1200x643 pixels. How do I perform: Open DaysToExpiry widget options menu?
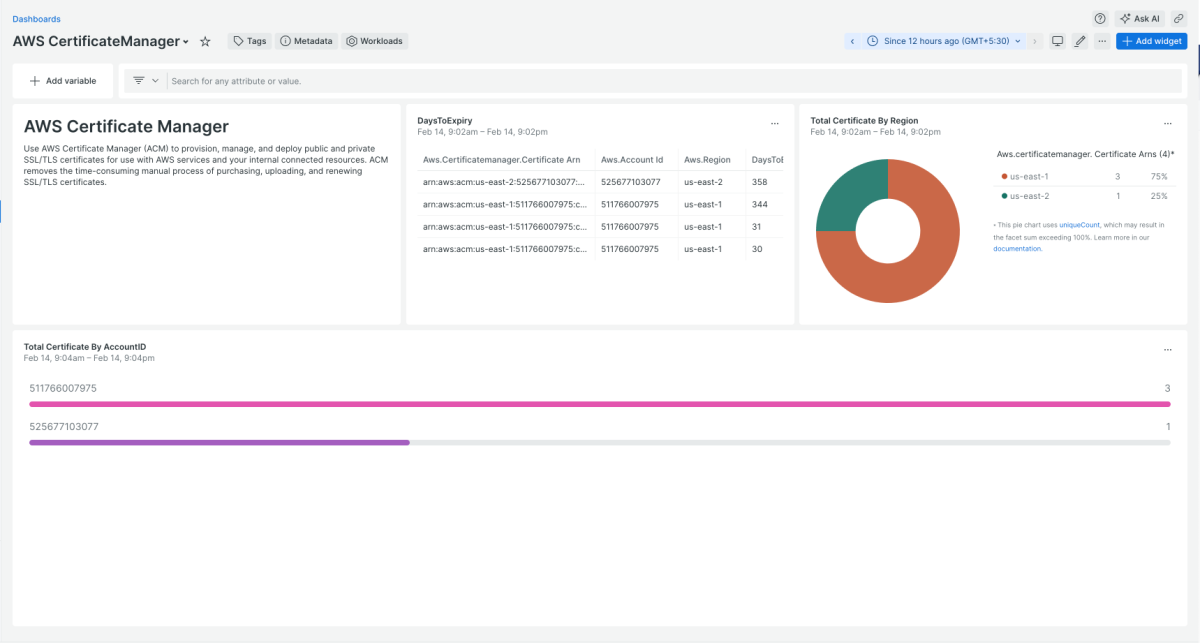pos(774,124)
